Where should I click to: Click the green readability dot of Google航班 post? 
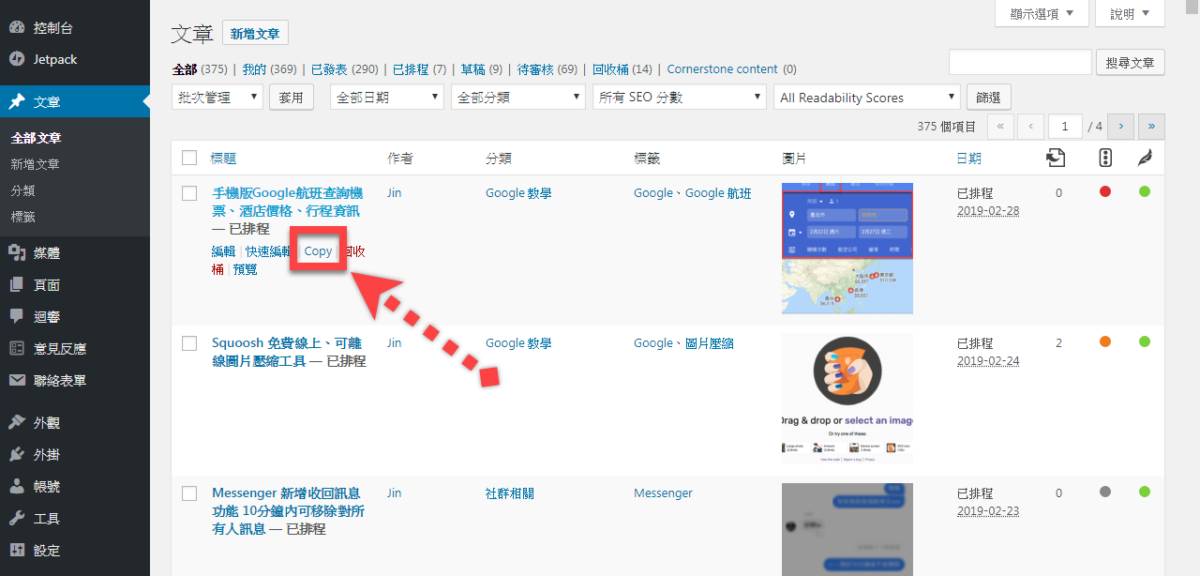click(1144, 192)
